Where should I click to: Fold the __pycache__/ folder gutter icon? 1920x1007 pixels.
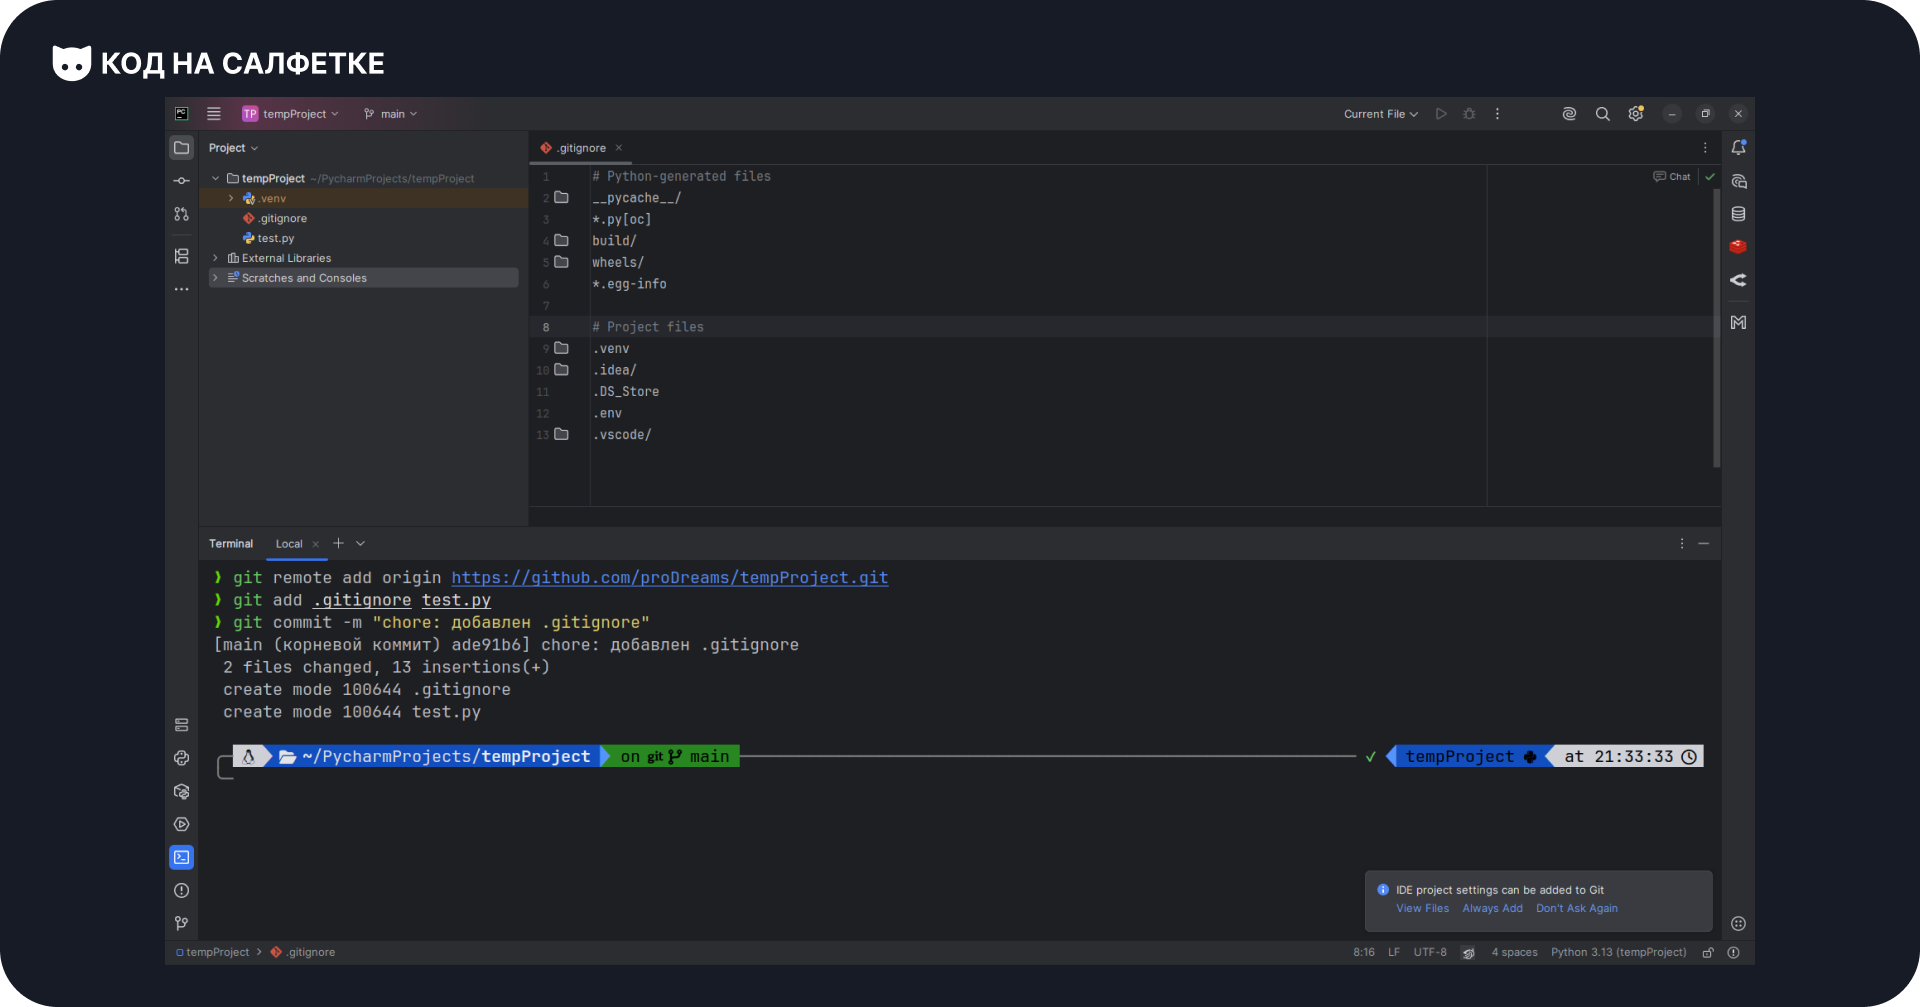click(x=562, y=198)
